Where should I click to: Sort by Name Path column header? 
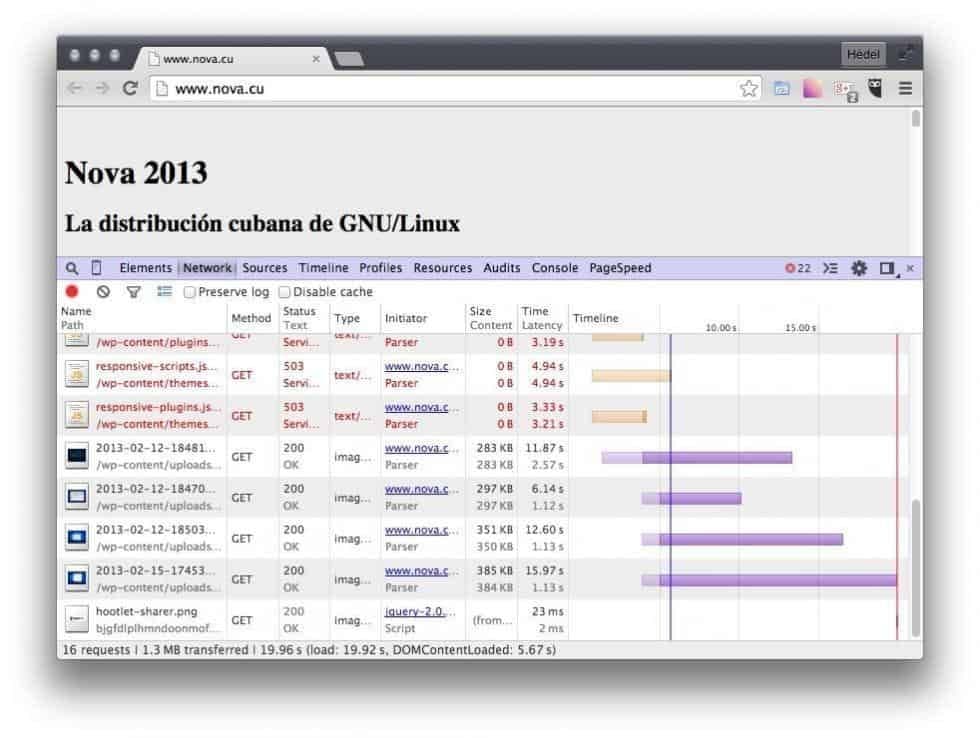[x=142, y=318]
